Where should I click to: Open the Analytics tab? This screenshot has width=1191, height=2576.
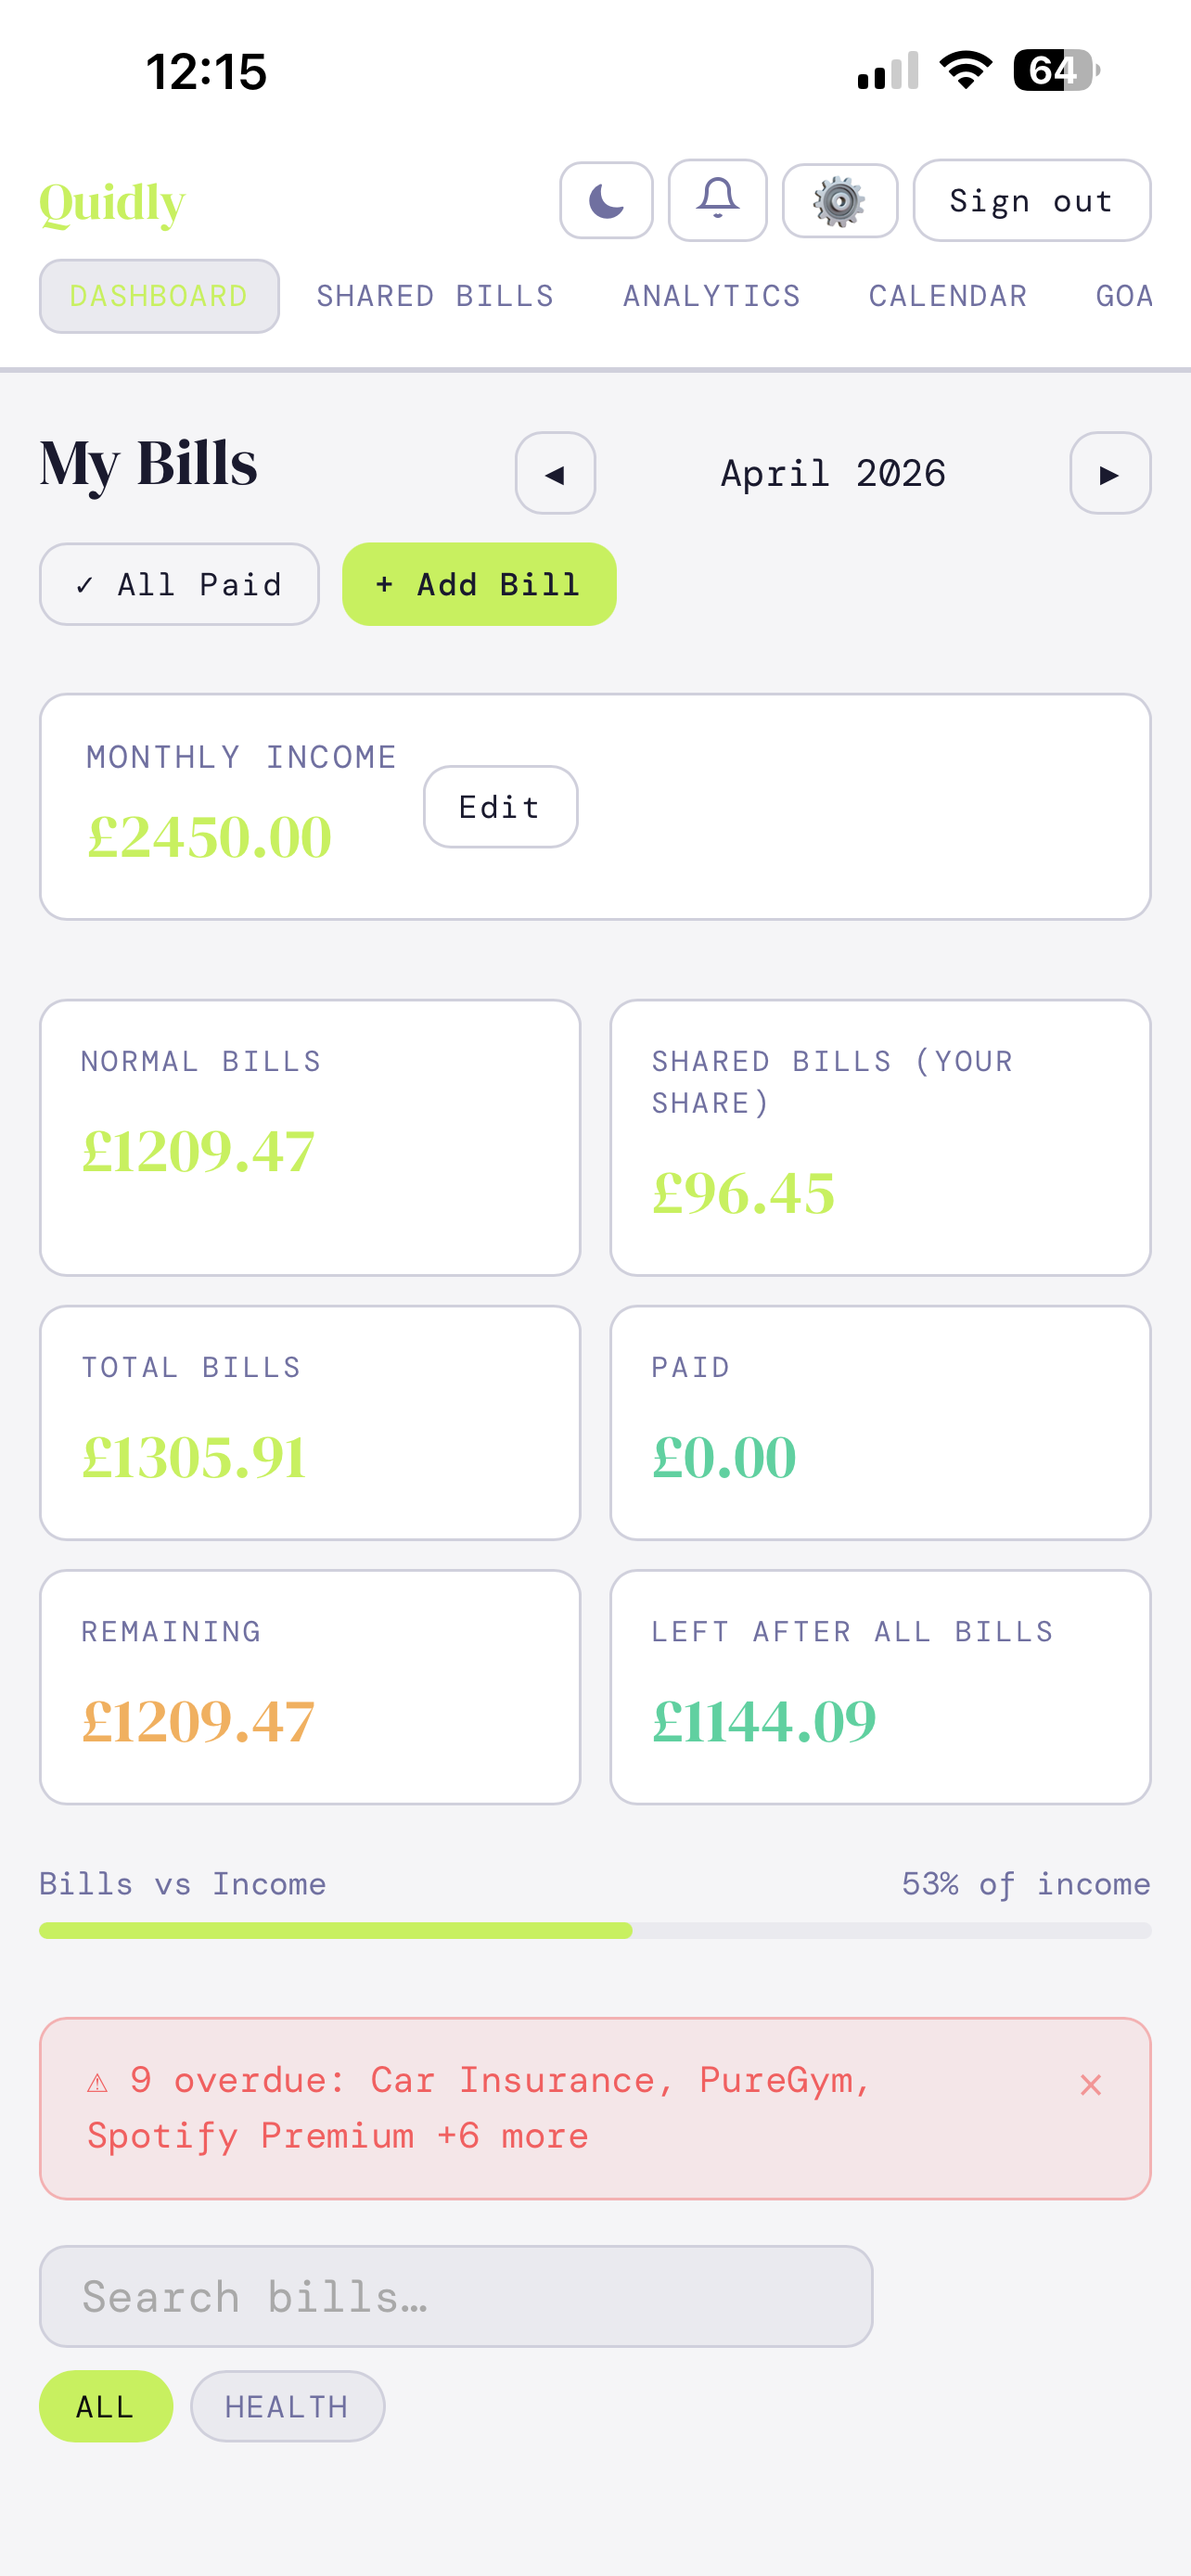pyautogui.click(x=711, y=296)
